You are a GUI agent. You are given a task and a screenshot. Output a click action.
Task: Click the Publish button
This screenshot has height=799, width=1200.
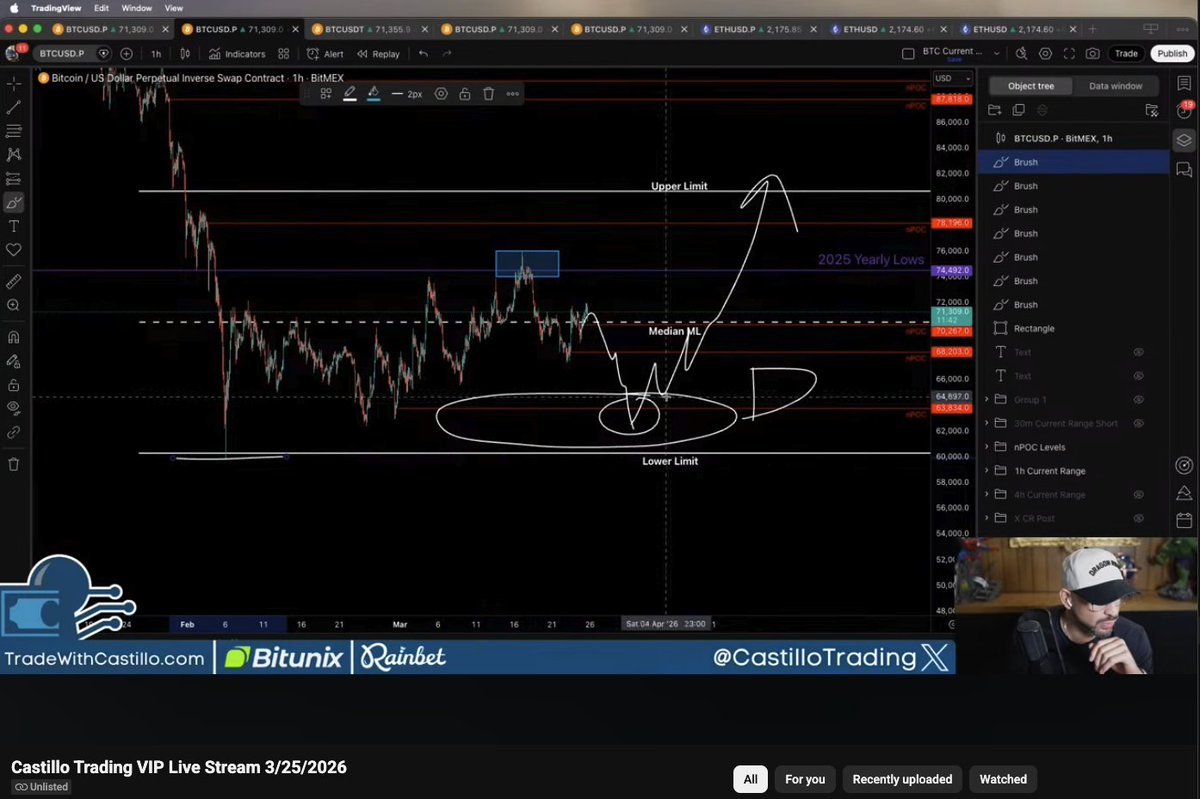point(1171,54)
